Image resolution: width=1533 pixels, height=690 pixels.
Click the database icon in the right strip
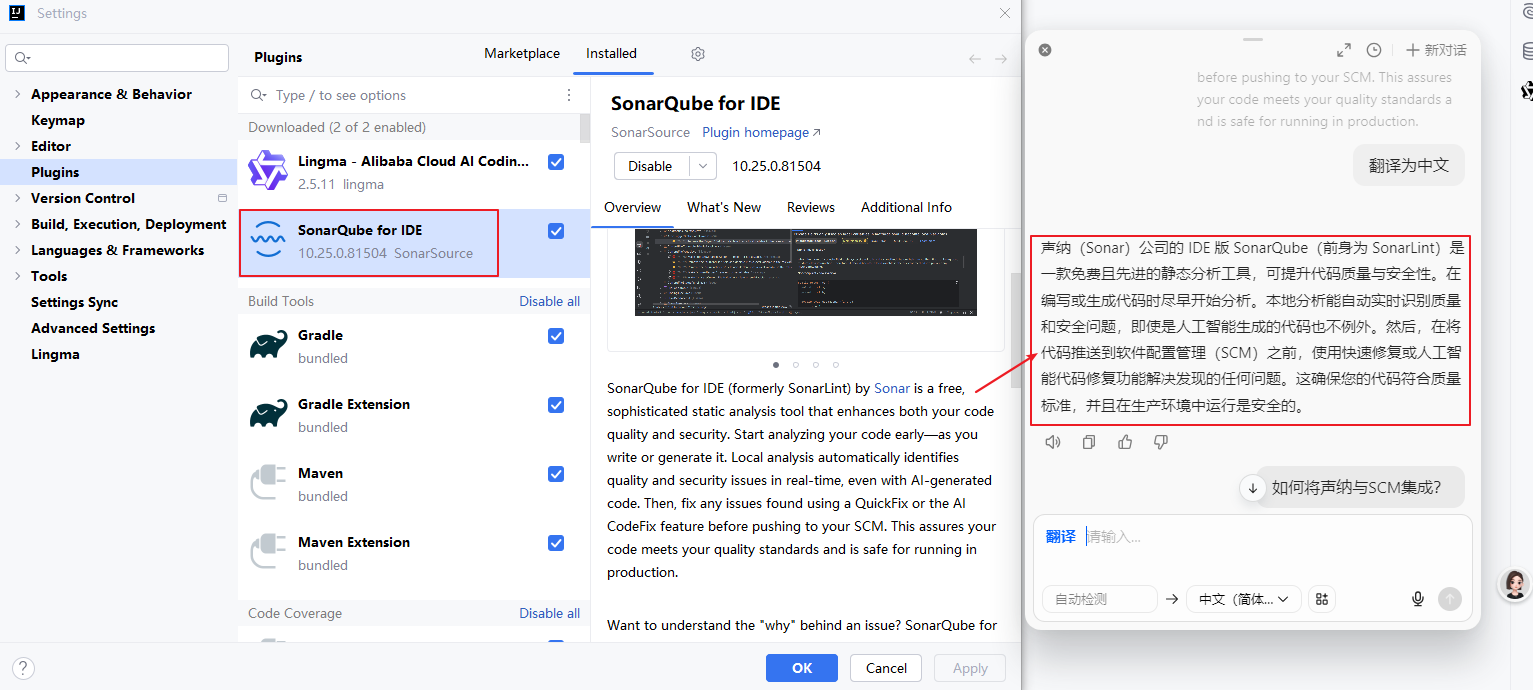point(1526,51)
